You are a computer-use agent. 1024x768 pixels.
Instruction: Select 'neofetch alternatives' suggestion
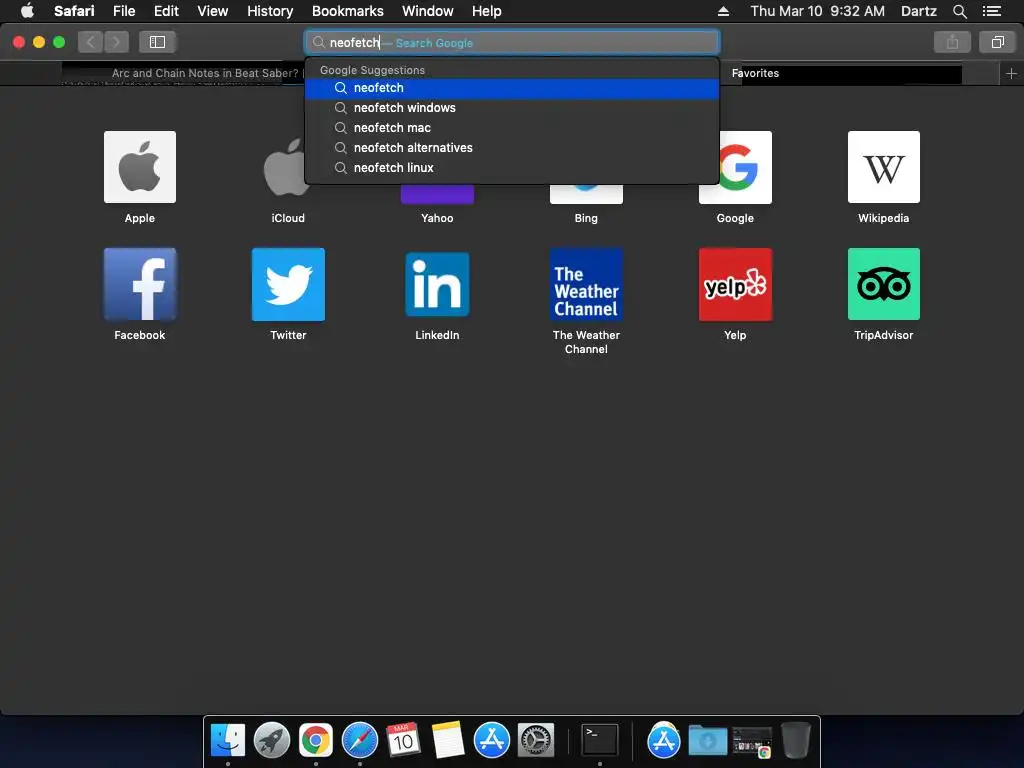click(x=512, y=148)
